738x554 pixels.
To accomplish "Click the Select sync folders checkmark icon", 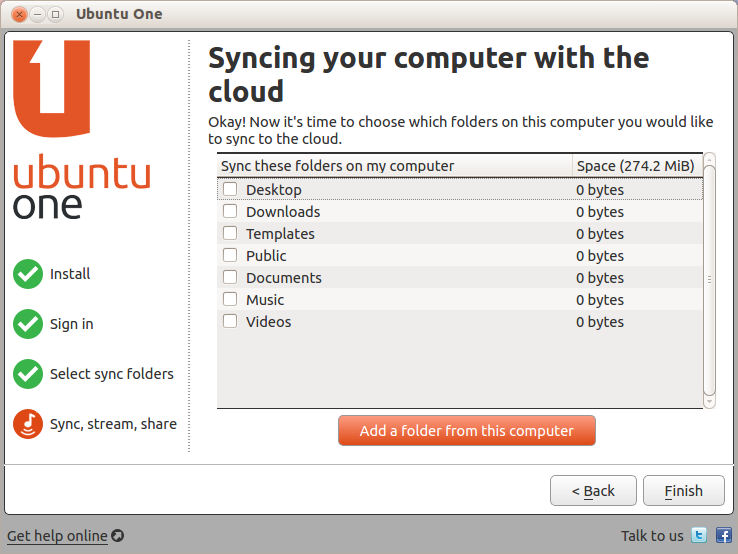I will tap(28, 374).
